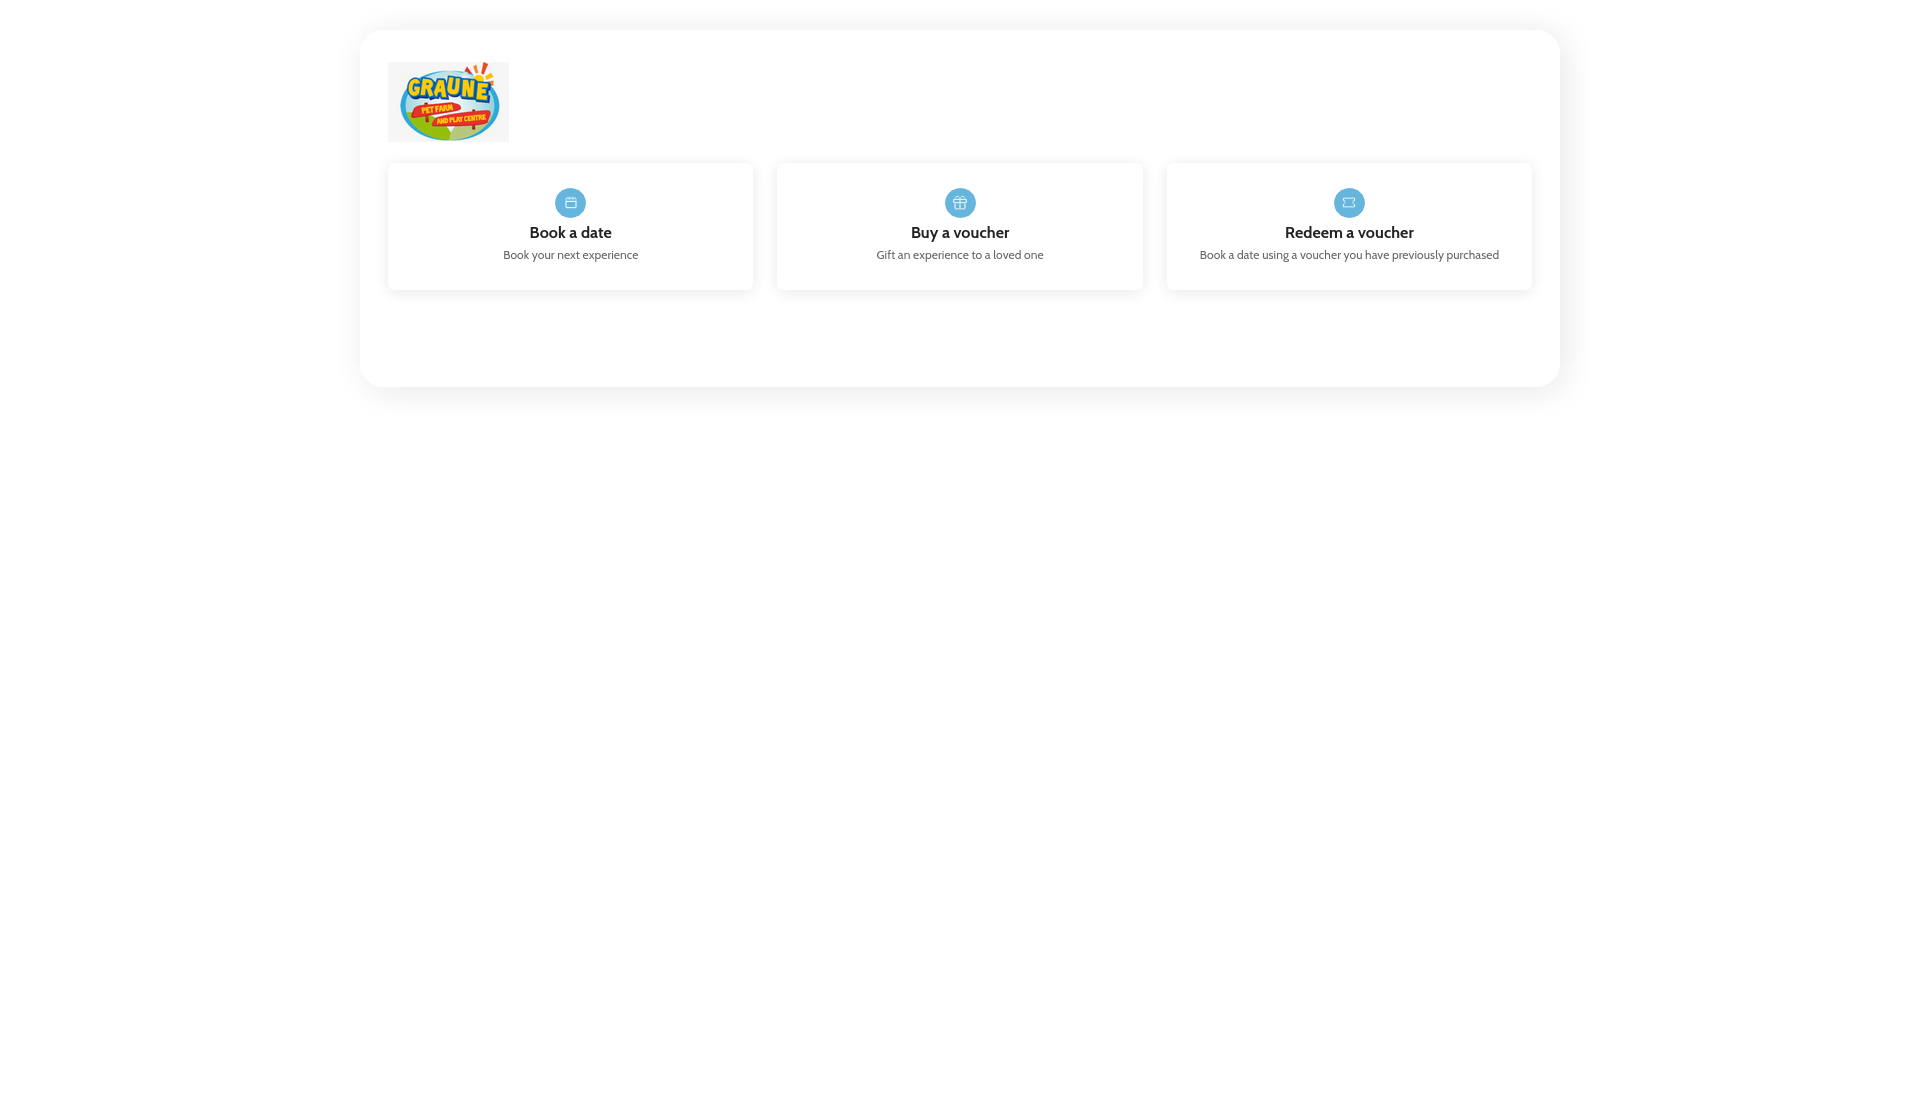Select the 'Book a date' heading
This screenshot has height=1100, width=1920.
(x=570, y=233)
